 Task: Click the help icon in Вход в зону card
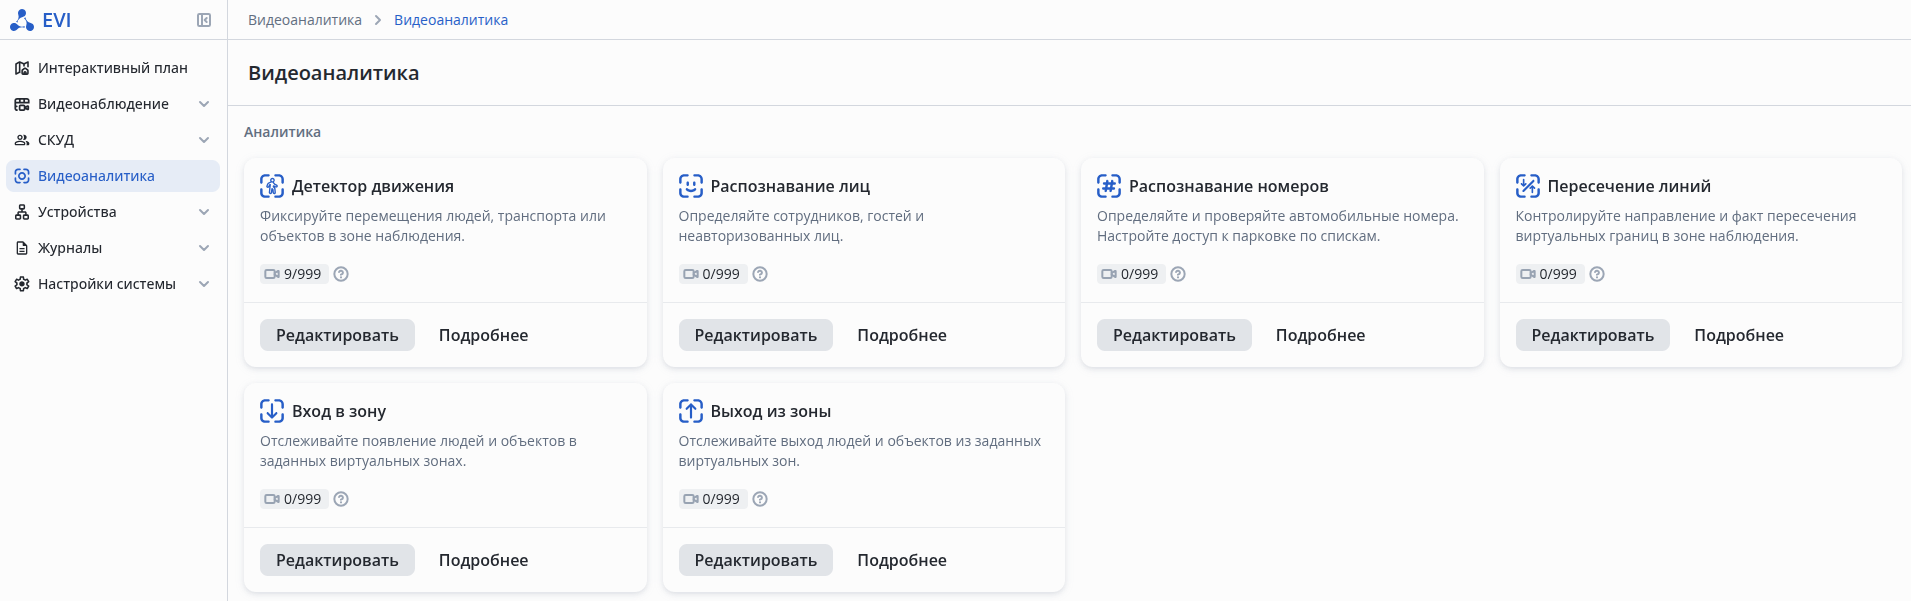(341, 499)
